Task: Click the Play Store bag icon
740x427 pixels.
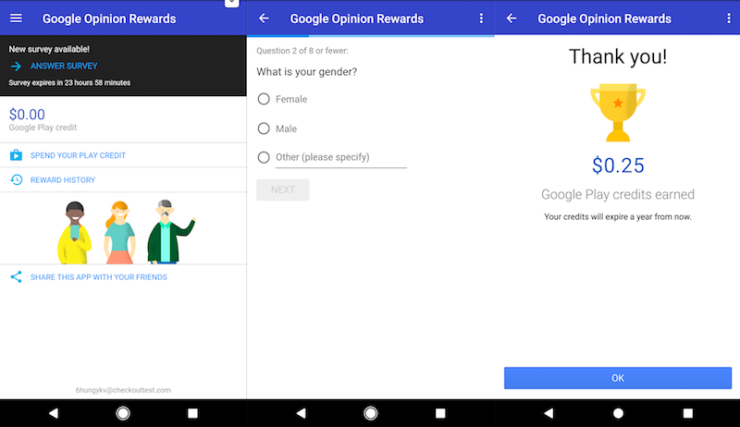Action: [x=16, y=155]
